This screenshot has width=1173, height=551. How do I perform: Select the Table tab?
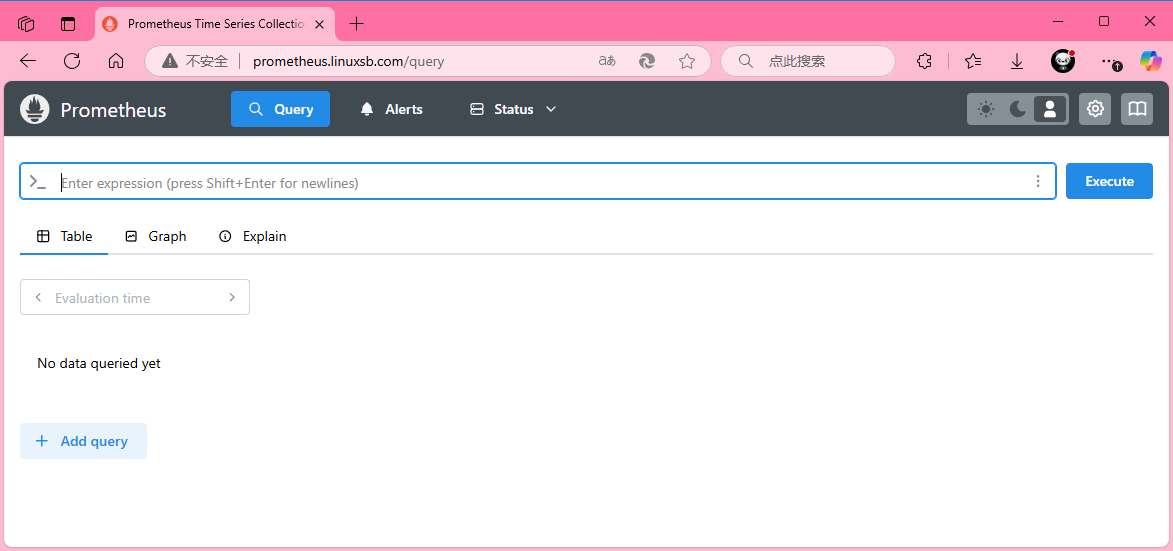click(x=64, y=236)
